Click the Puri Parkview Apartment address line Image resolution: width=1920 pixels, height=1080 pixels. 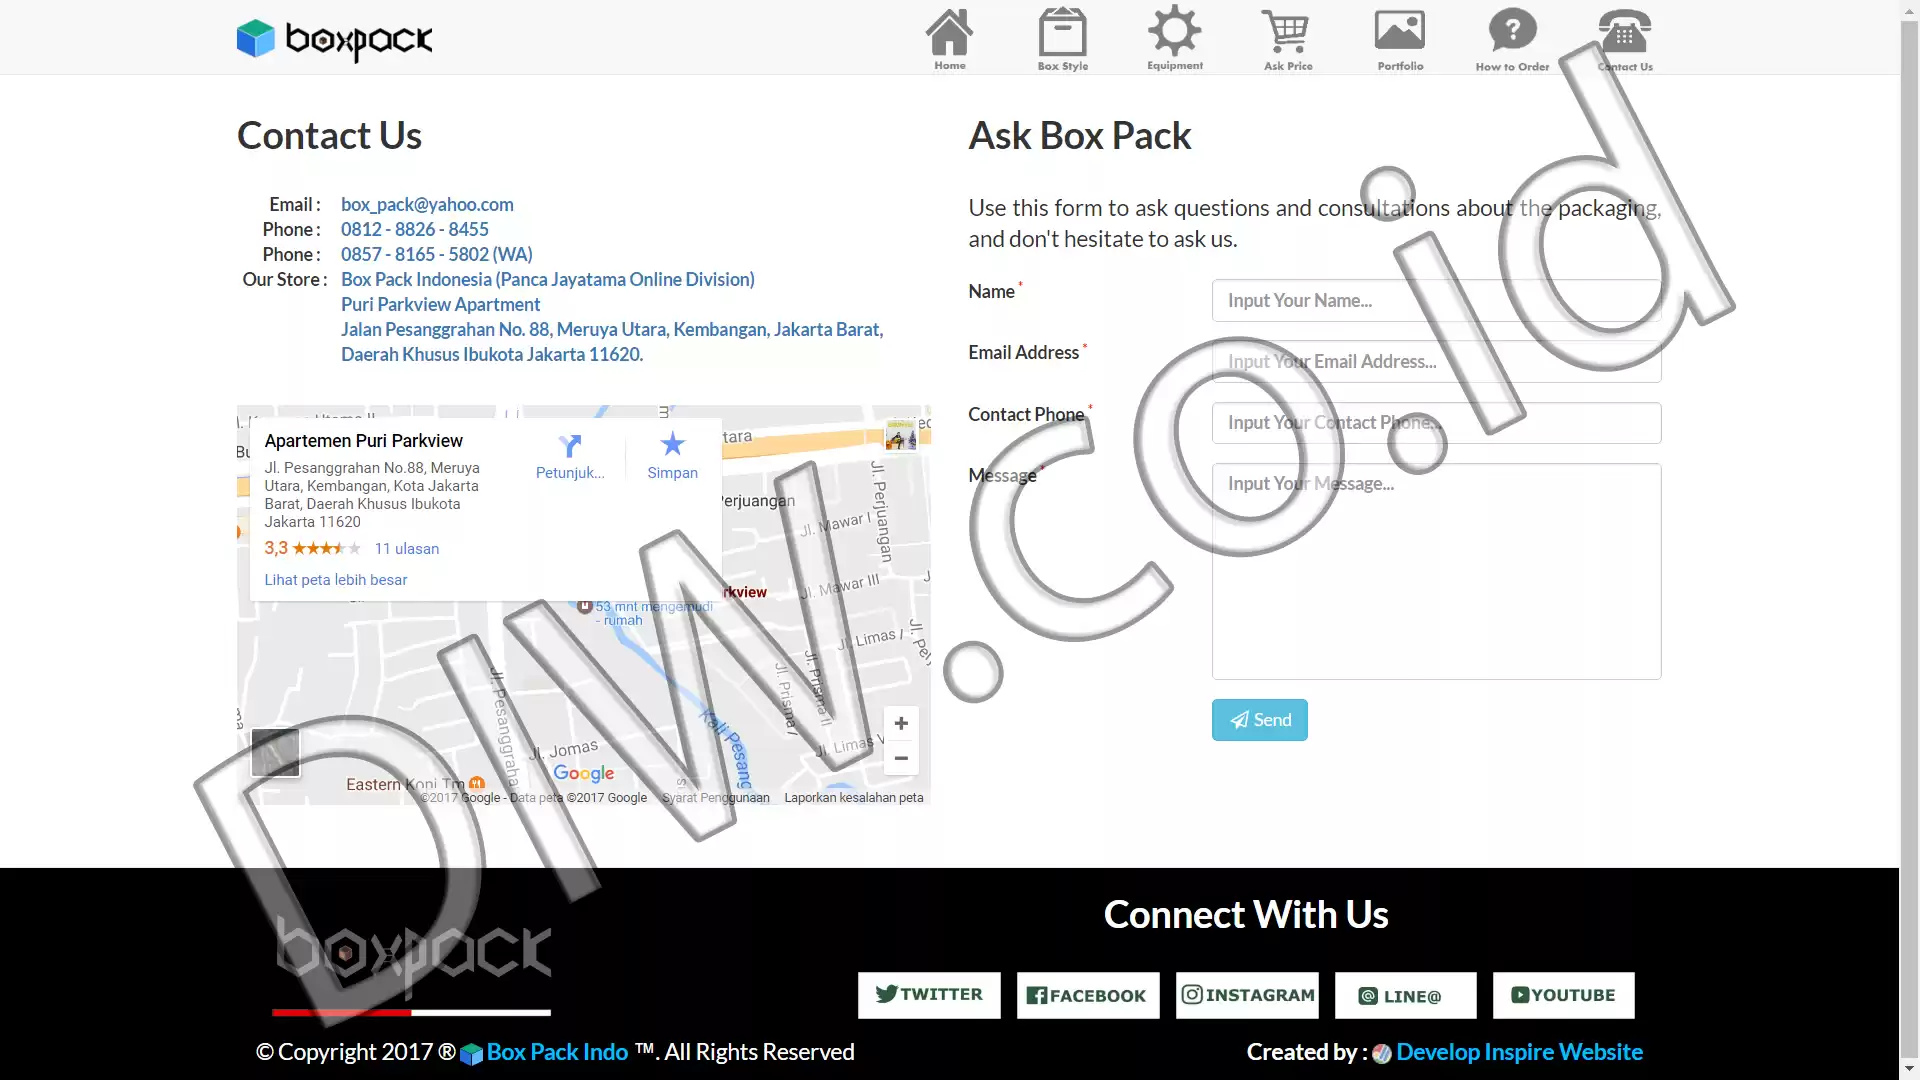[x=440, y=304]
